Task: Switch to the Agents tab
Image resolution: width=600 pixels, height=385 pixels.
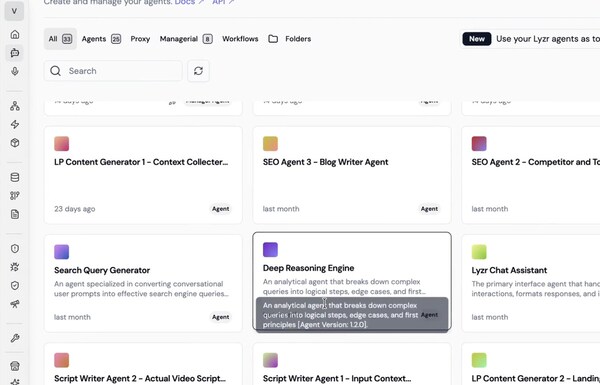Action: click(x=101, y=39)
